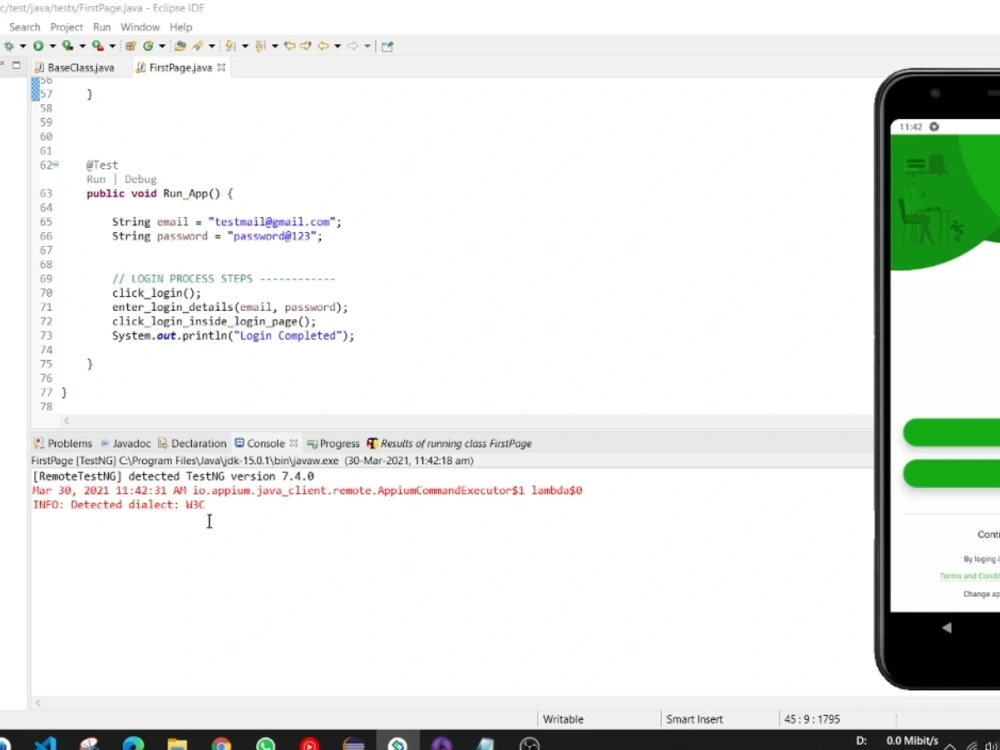Switch to the Javadoc view tab
The height and width of the screenshot is (750, 1000).
[x=126, y=443]
